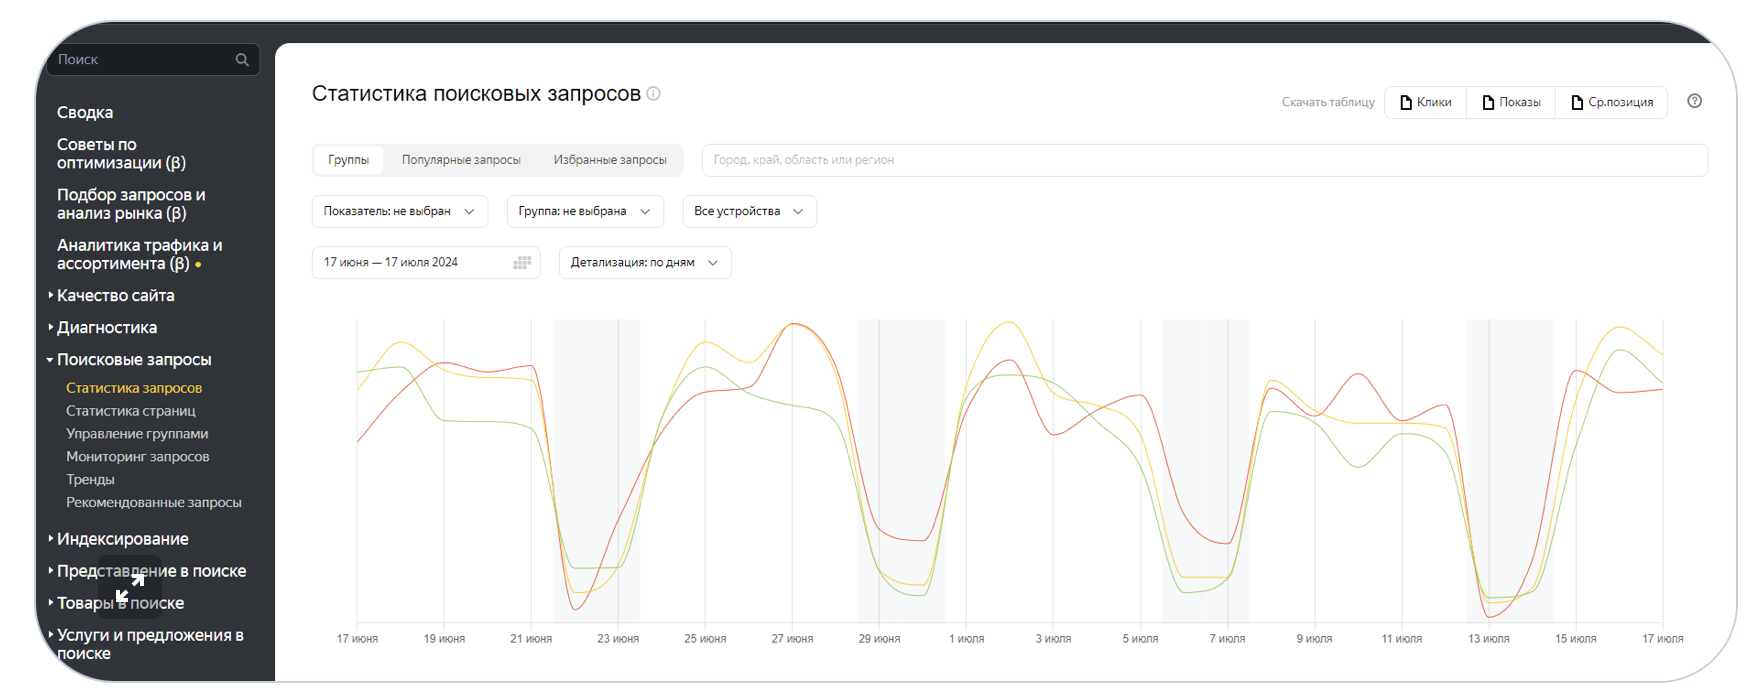
Task: Expand the Индексирование section
Action: click(x=122, y=539)
